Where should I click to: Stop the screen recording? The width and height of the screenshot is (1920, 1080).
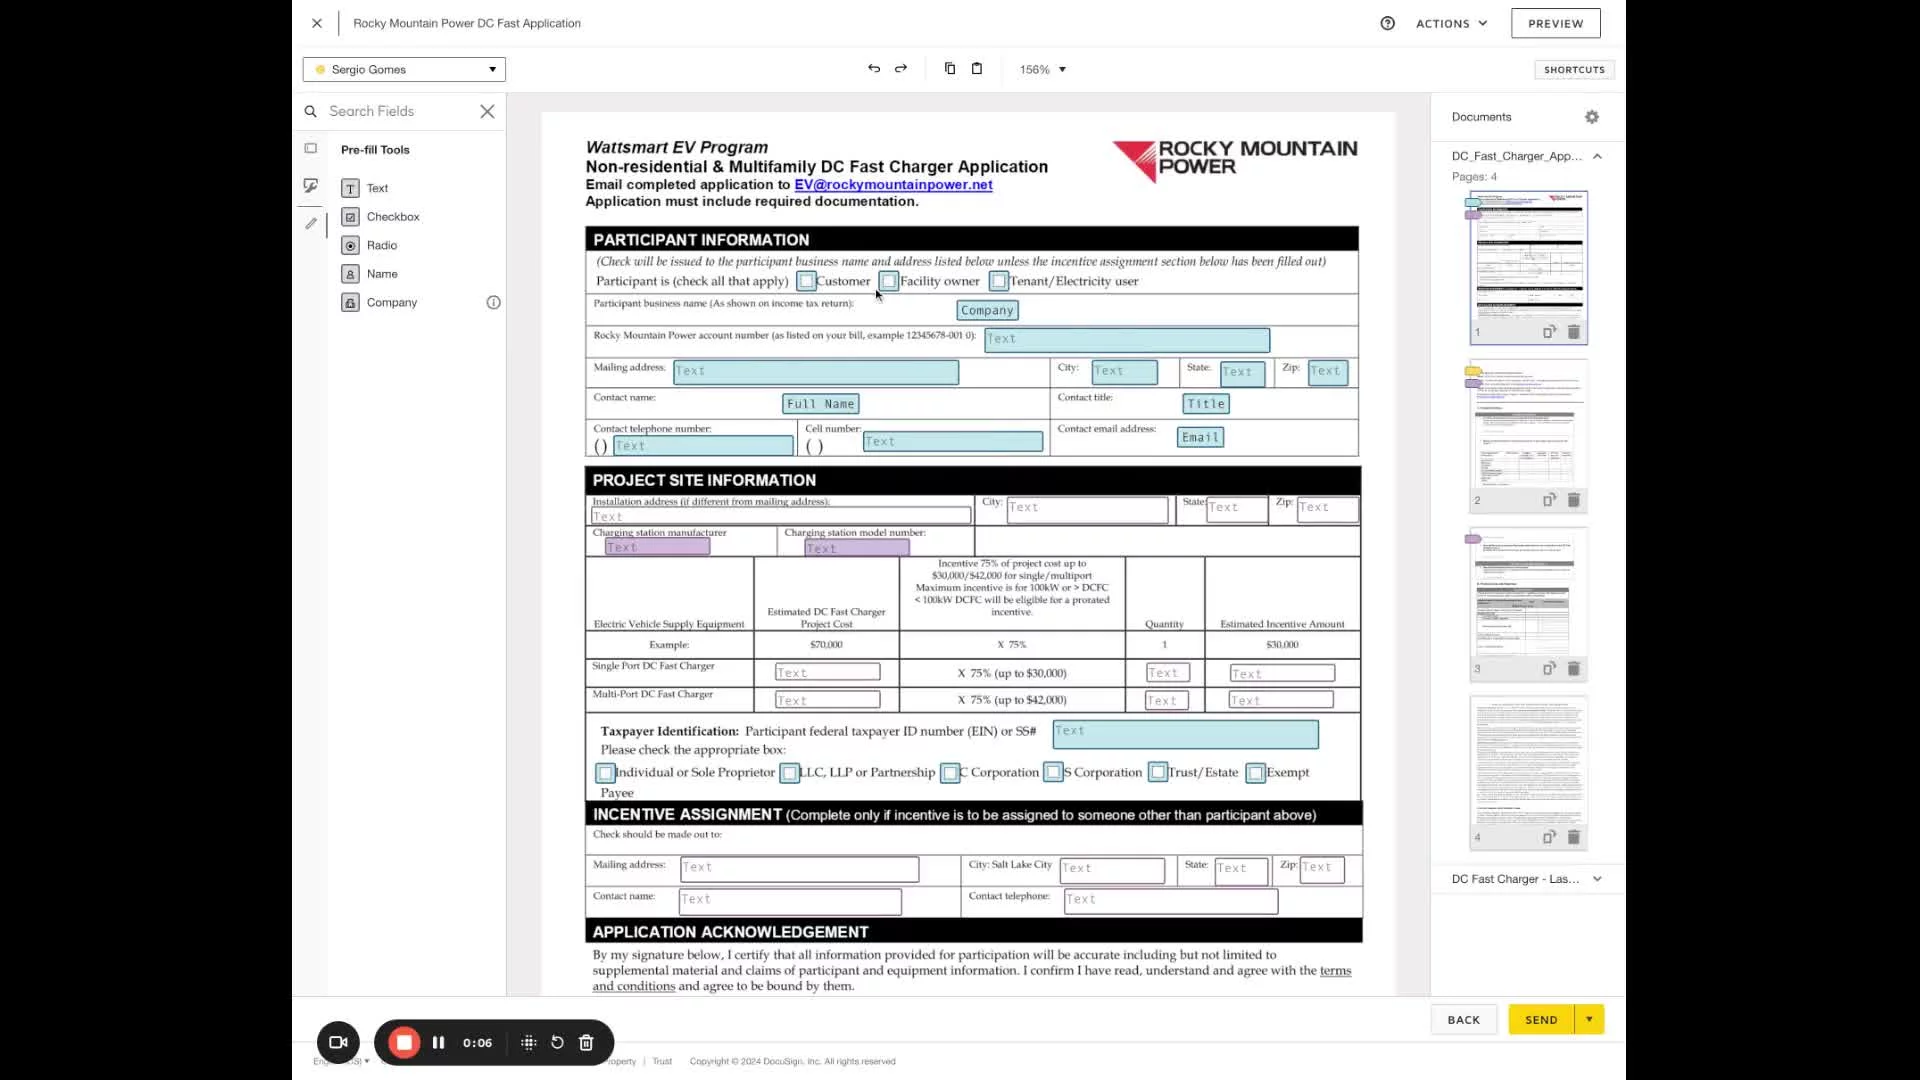click(x=404, y=1043)
